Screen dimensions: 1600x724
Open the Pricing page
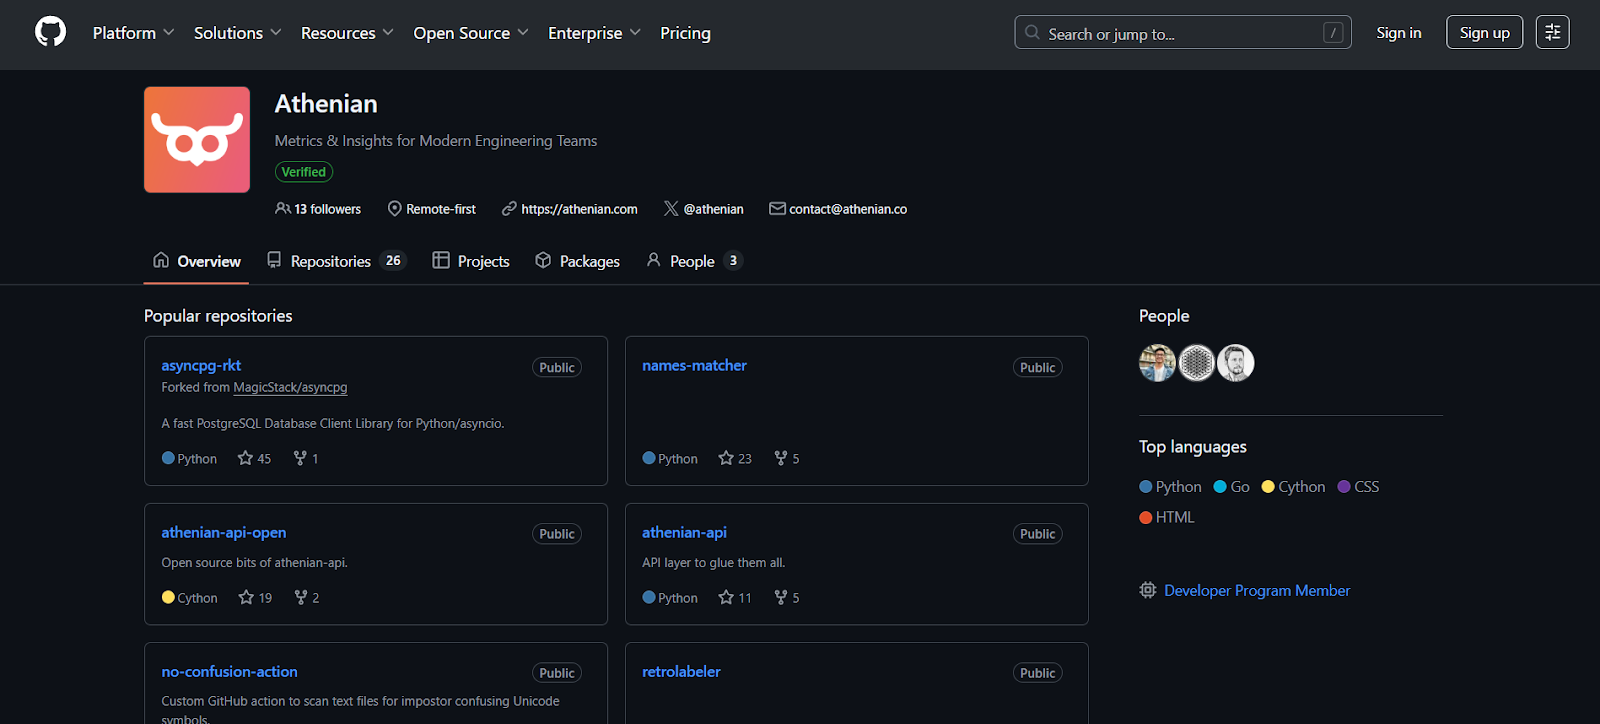pyautogui.click(x=685, y=33)
